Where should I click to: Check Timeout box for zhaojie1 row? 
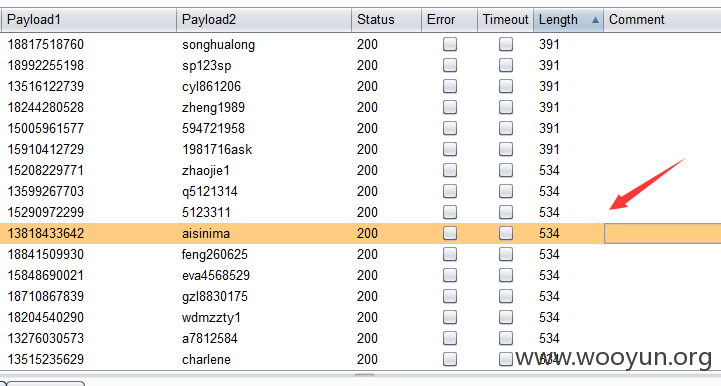pyautogui.click(x=506, y=170)
